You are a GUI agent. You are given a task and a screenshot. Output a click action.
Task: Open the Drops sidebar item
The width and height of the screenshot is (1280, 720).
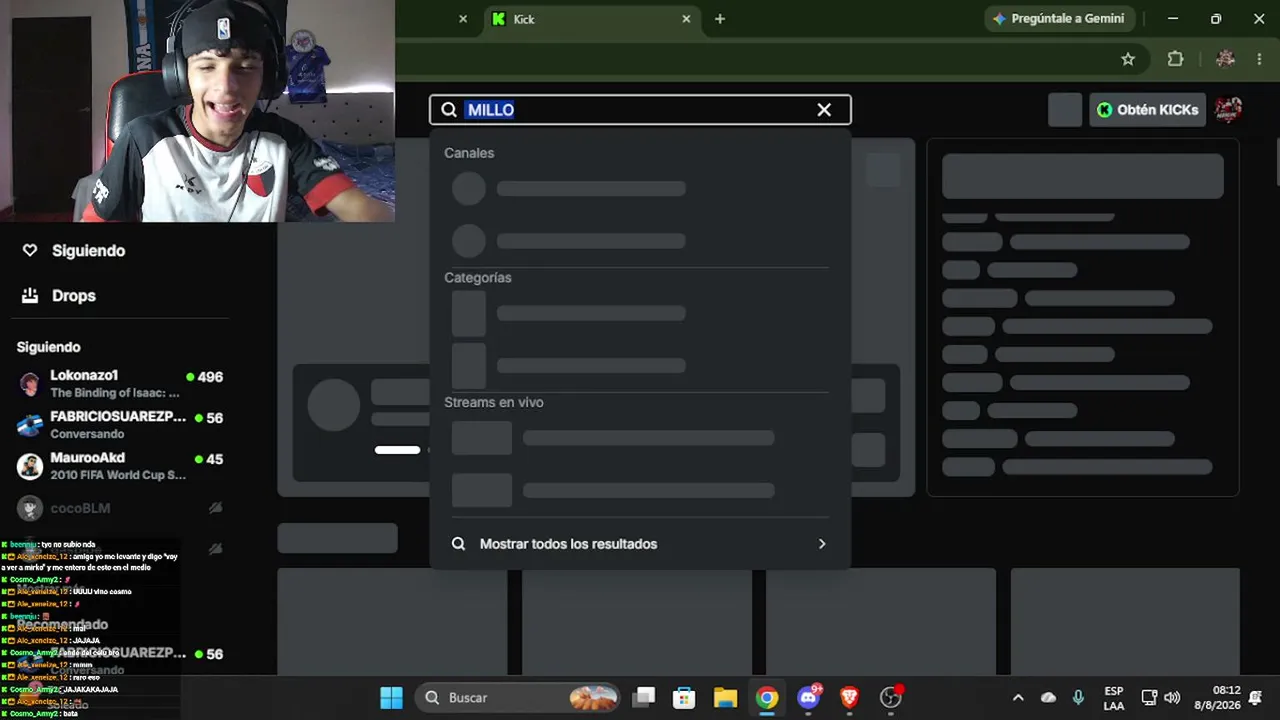[x=60, y=296]
